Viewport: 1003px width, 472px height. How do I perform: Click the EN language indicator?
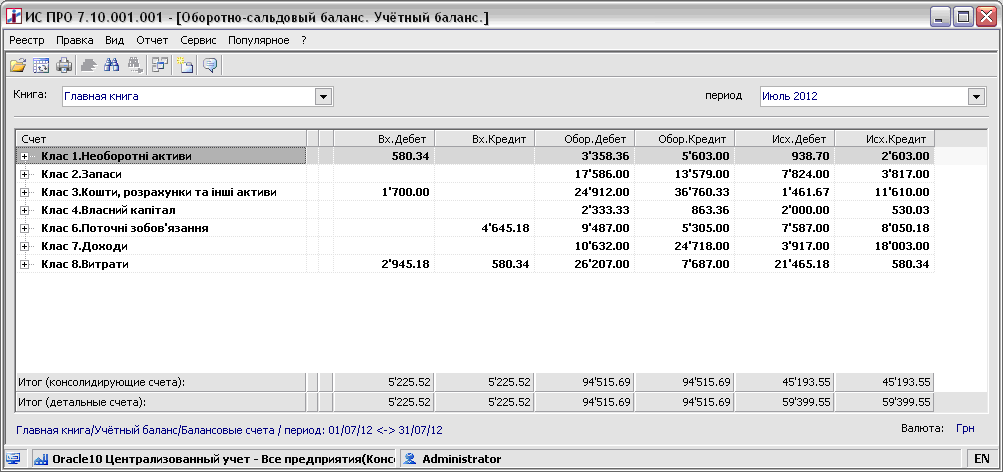(x=982, y=459)
